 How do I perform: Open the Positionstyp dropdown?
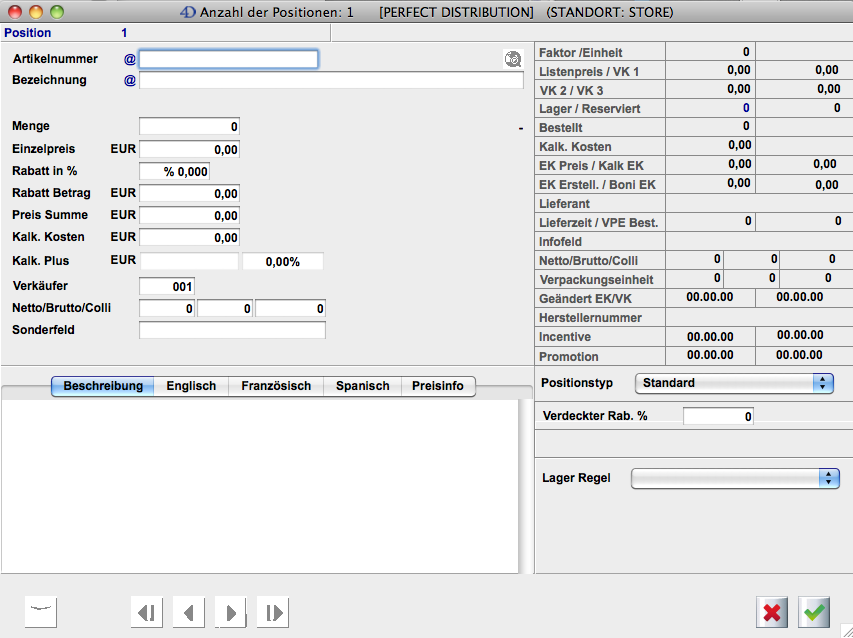734,383
